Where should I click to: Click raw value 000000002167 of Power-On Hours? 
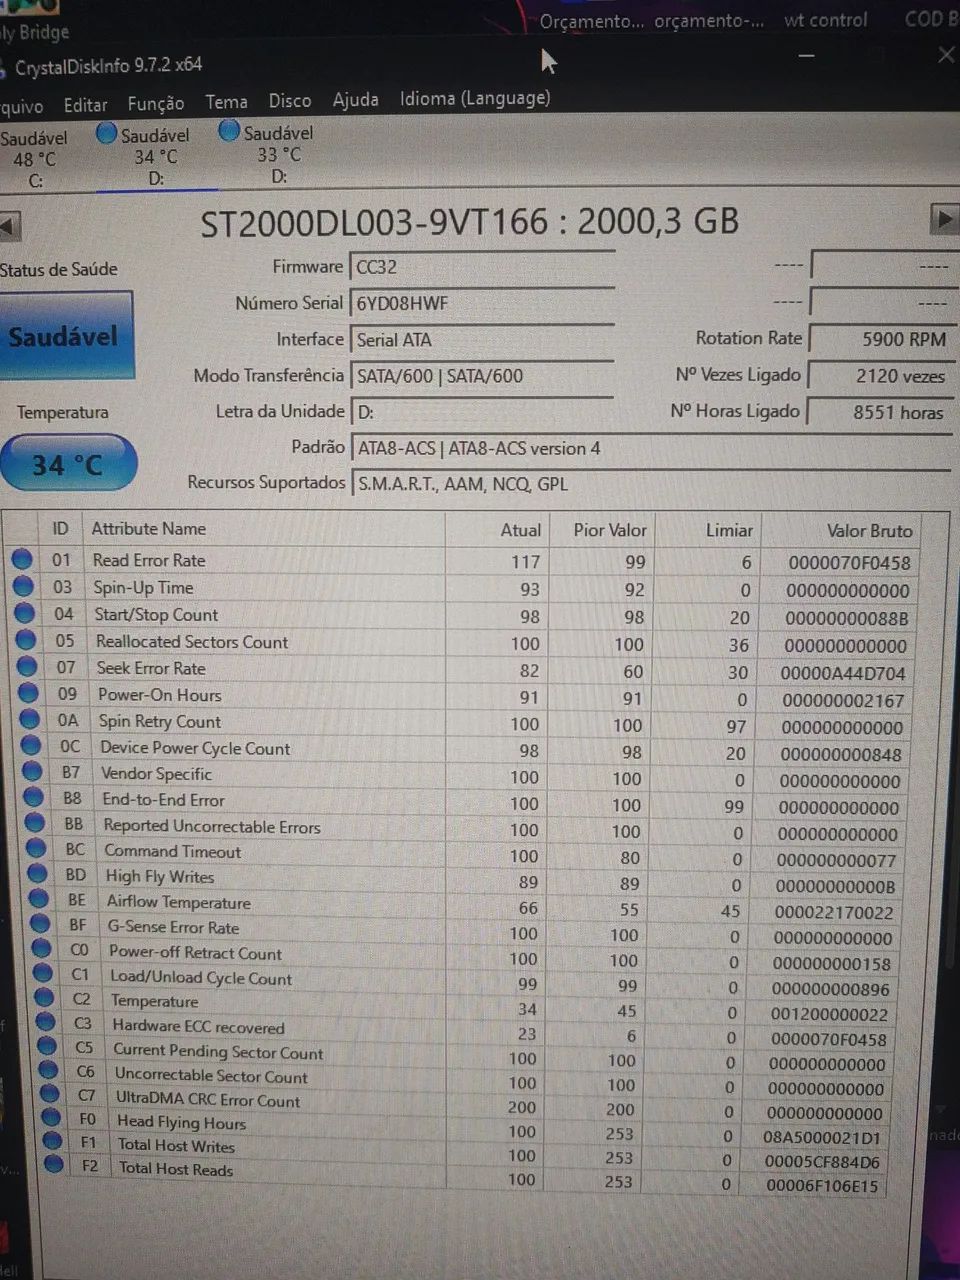pos(843,700)
